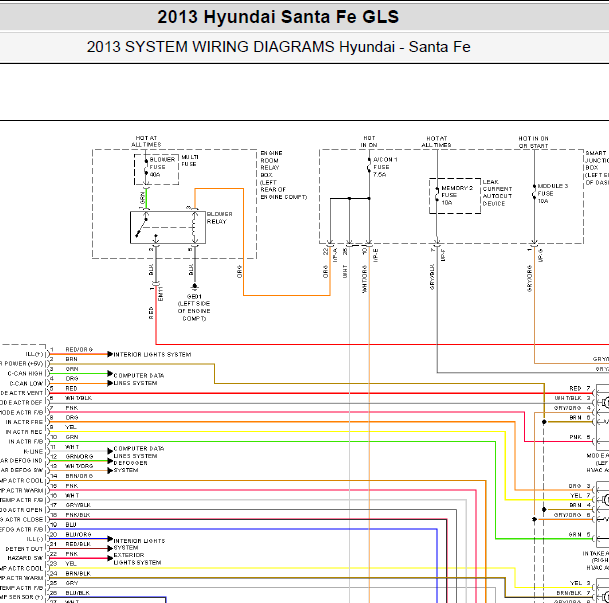Select the "BLOWER FUSE 40A" label

point(162,167)
